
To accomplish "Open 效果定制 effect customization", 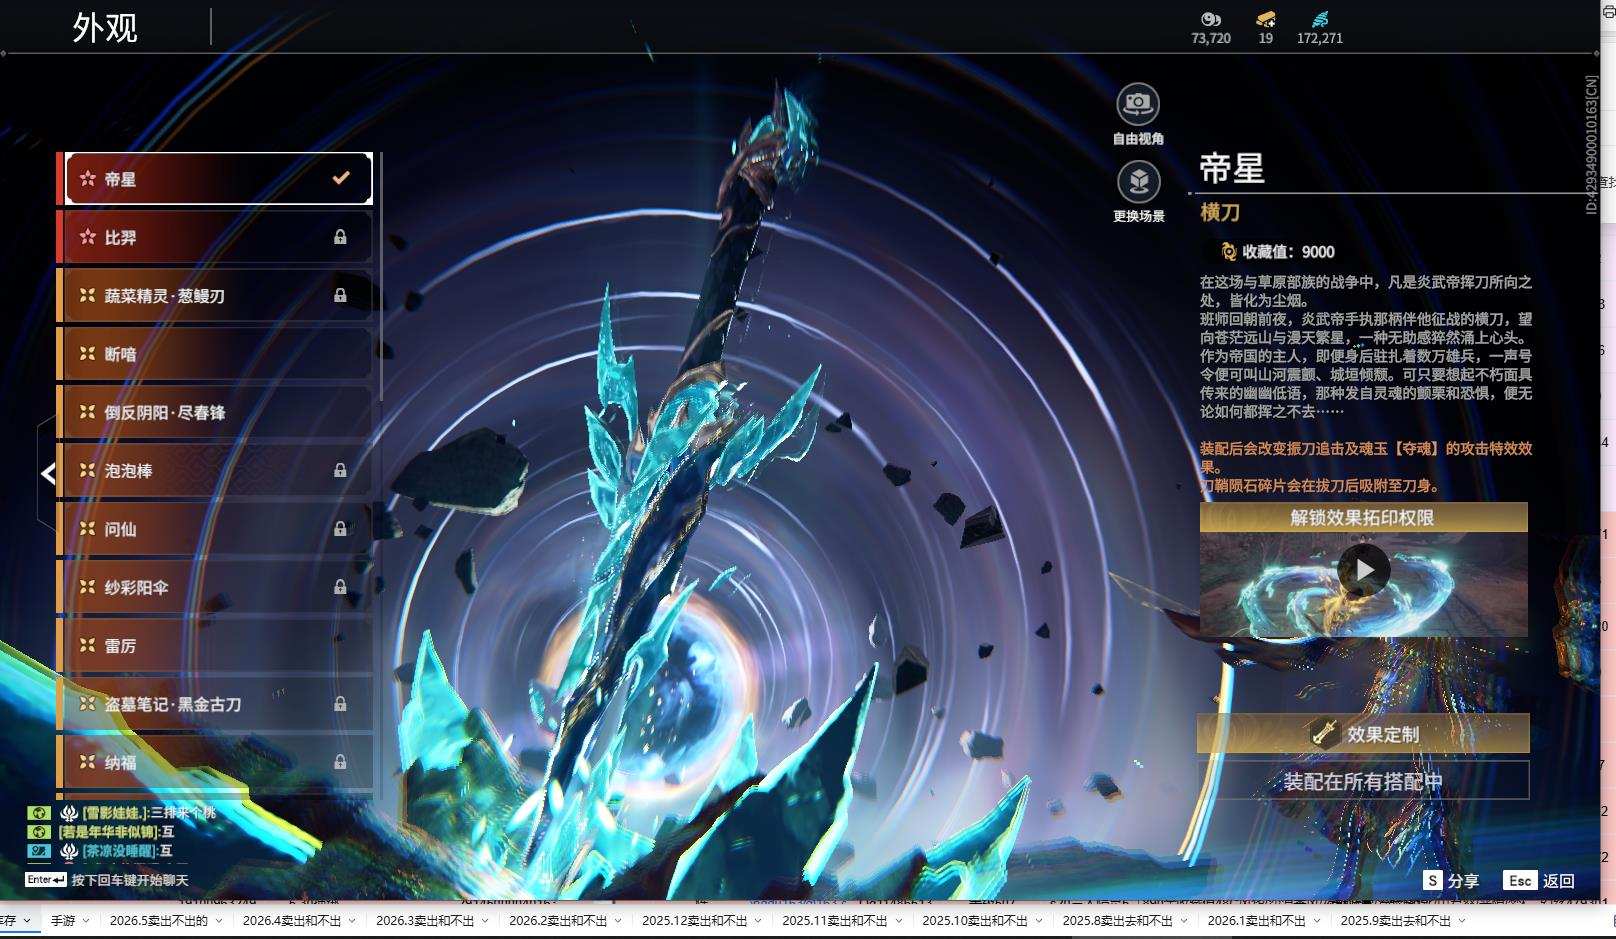I will point(1363,734).
